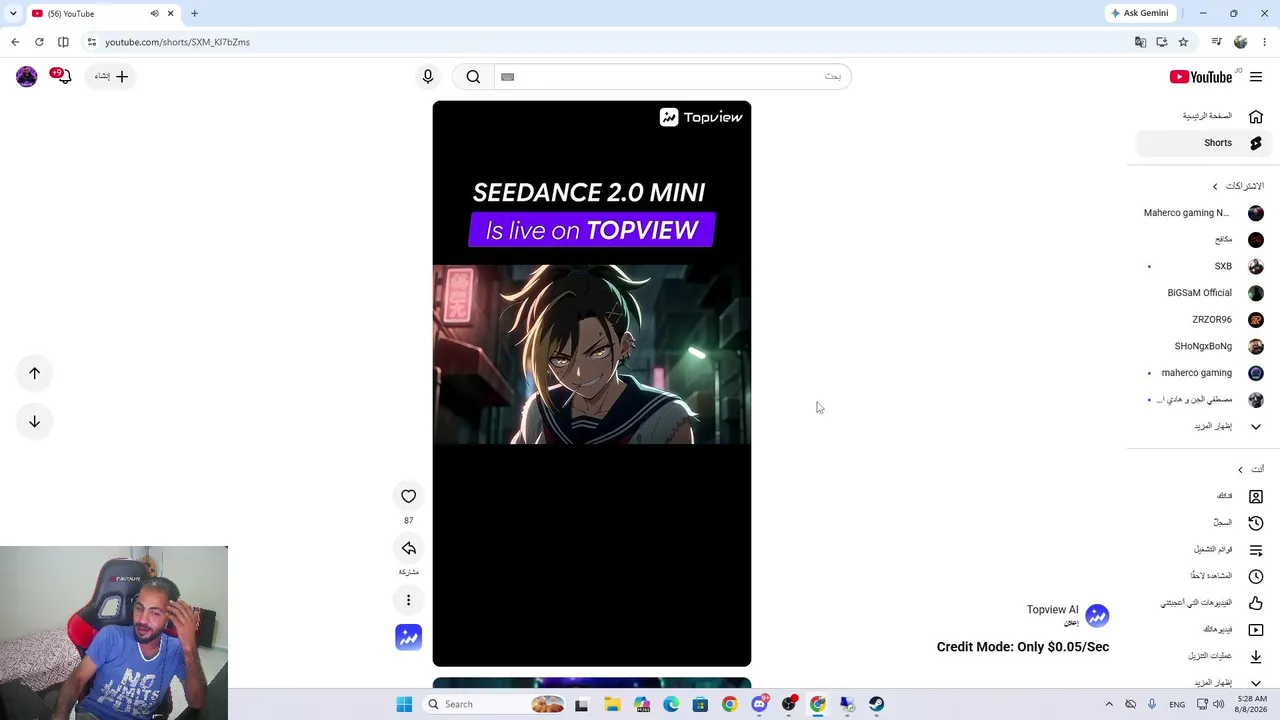Image resolution: width=1280 pixels, height=720 pixels.
Task: Close the YouTube browser tab
Action: [170, 13]
